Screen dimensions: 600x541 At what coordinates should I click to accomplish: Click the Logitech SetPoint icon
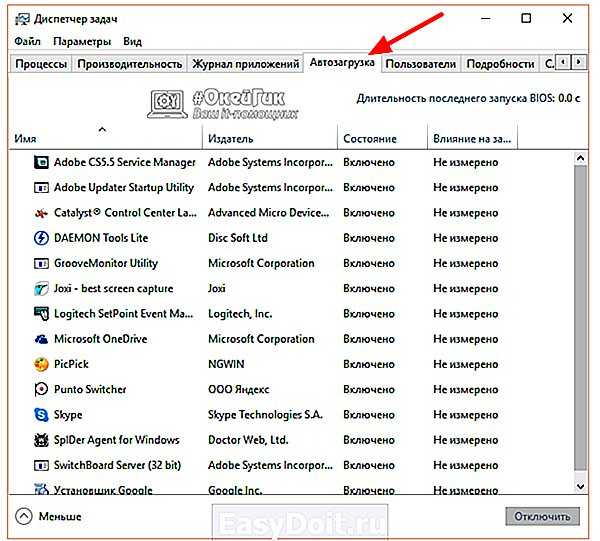click(x=41, y=314)
